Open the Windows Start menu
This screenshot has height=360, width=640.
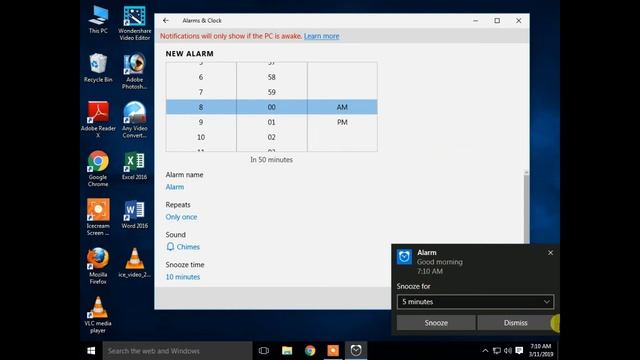click(91, 351)
